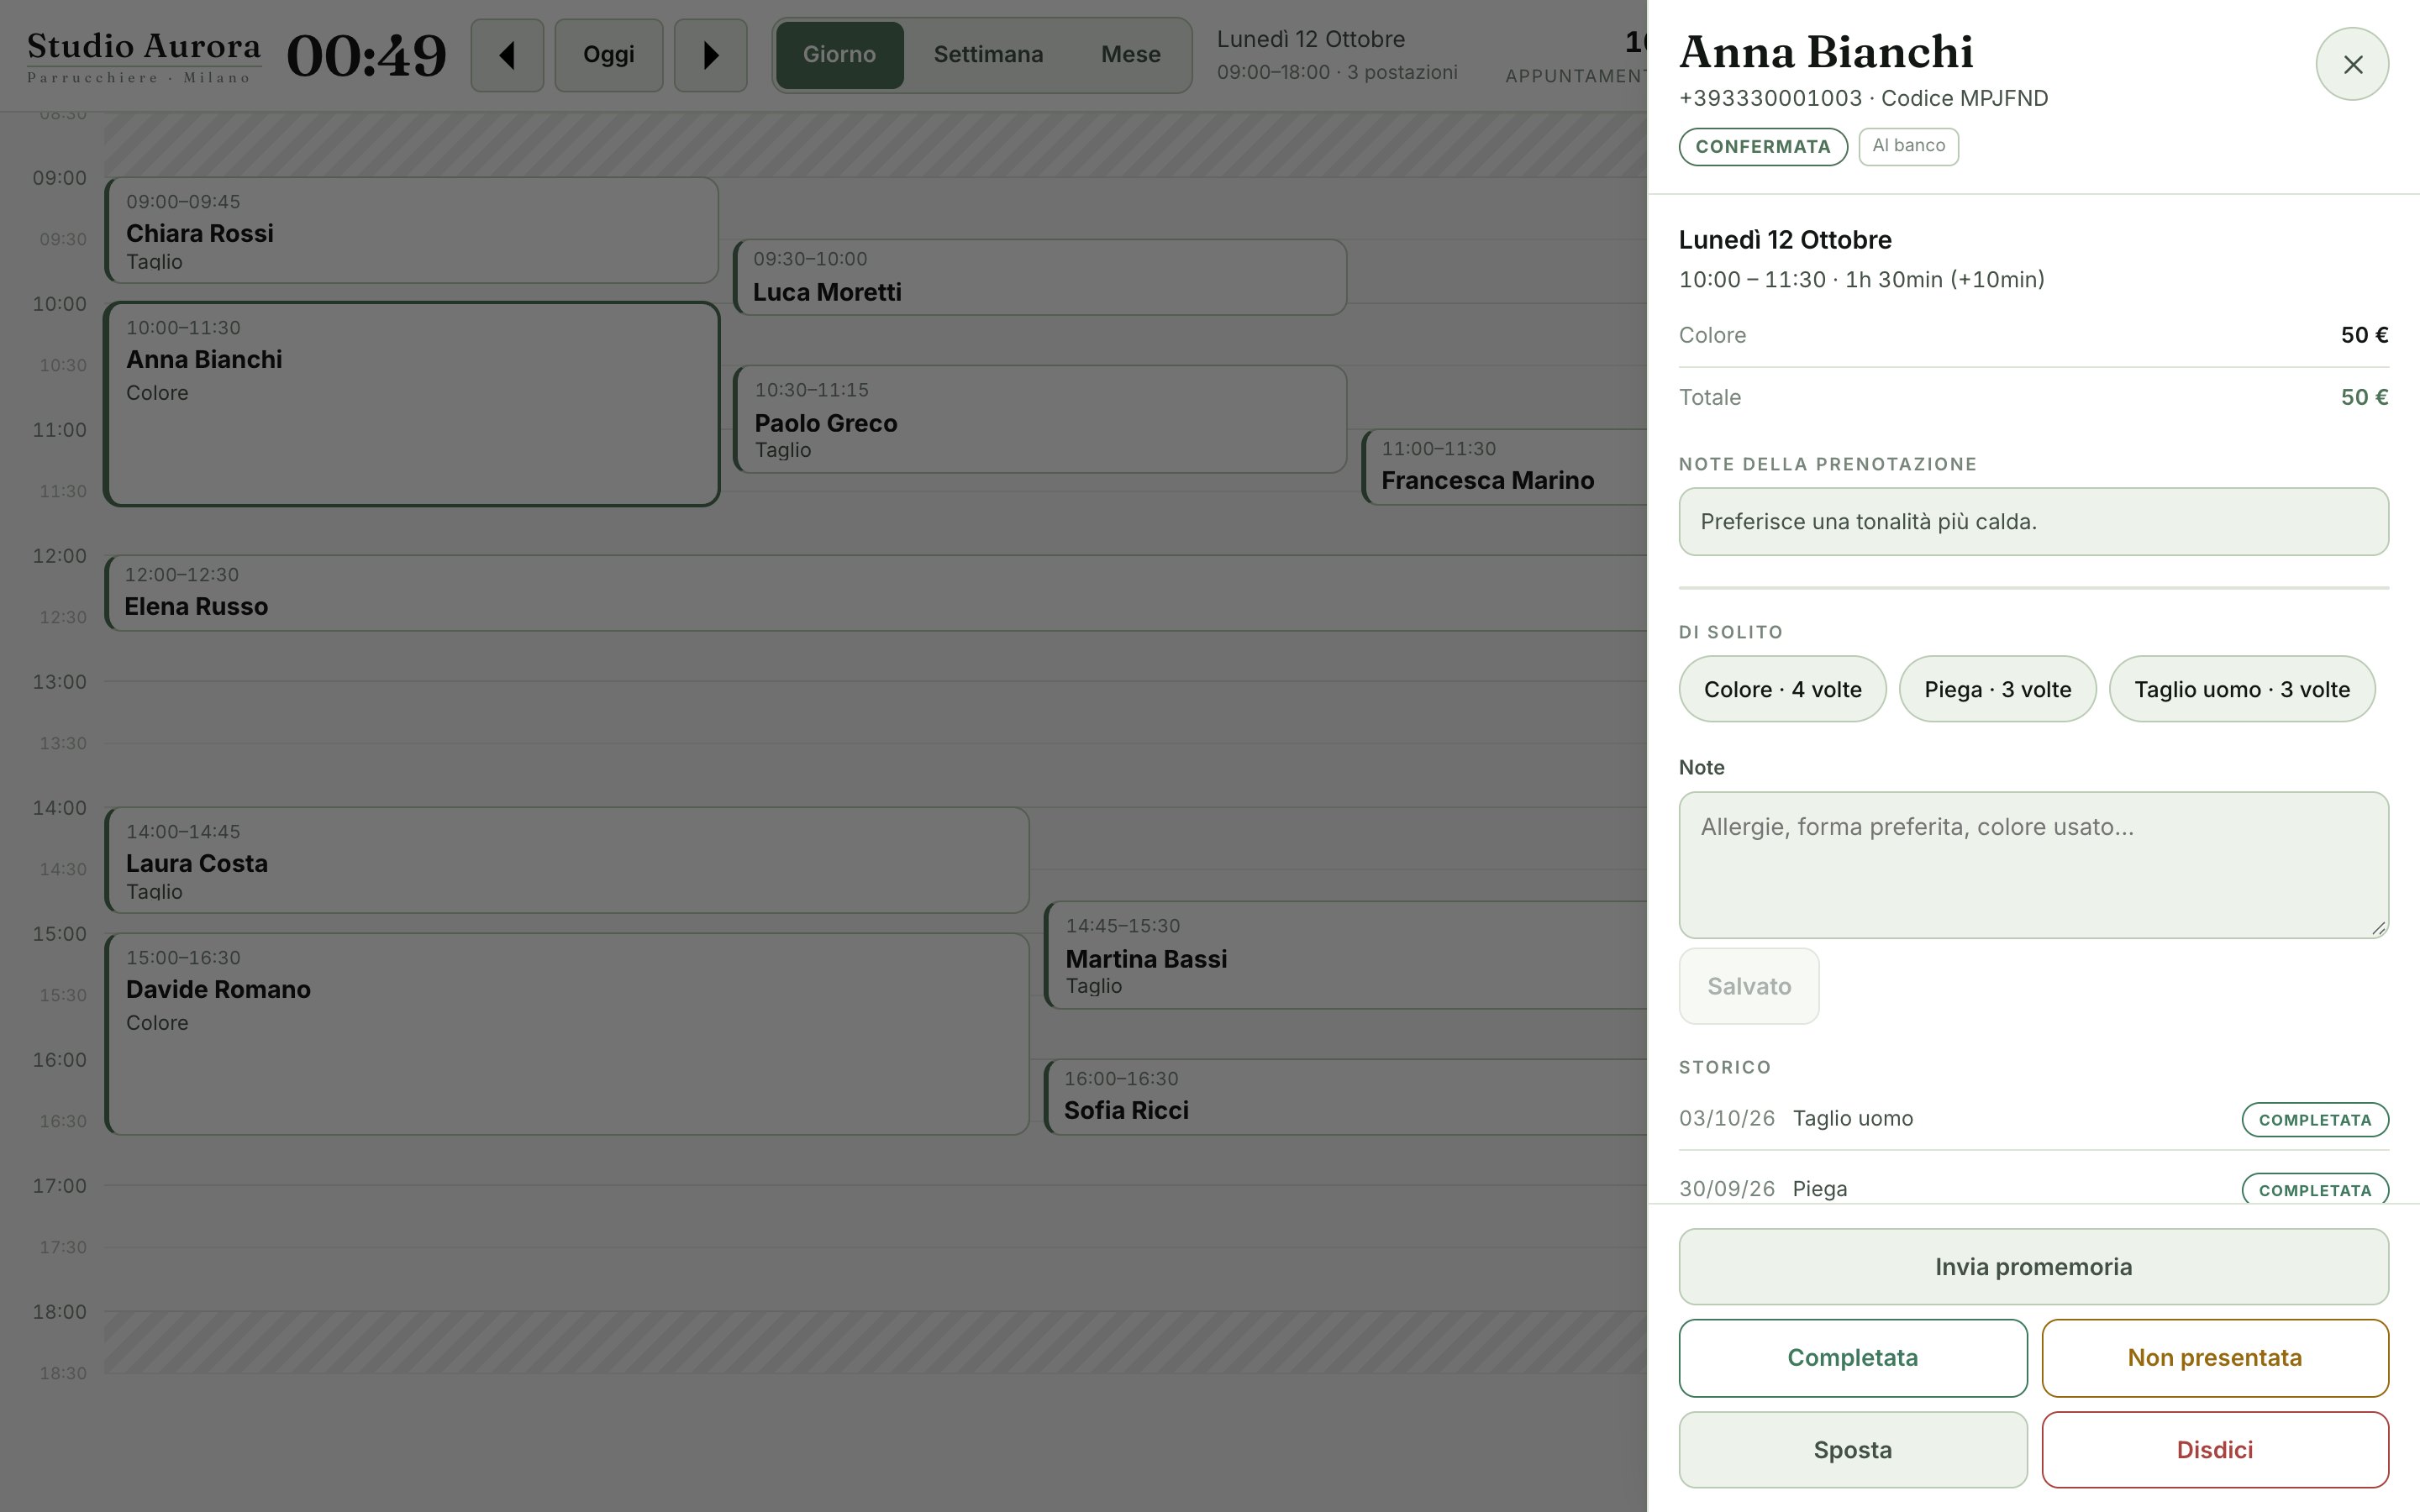
Task: Open Martina Bassi 14:45 appointment
Action: (1345, 955)
